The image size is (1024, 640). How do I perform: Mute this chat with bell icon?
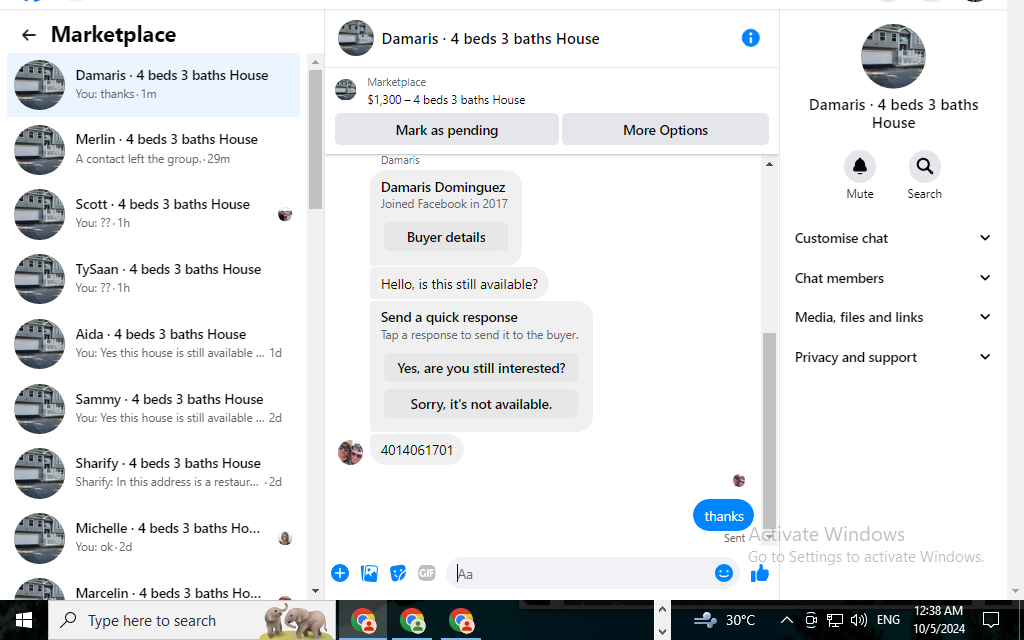(859, 167)
